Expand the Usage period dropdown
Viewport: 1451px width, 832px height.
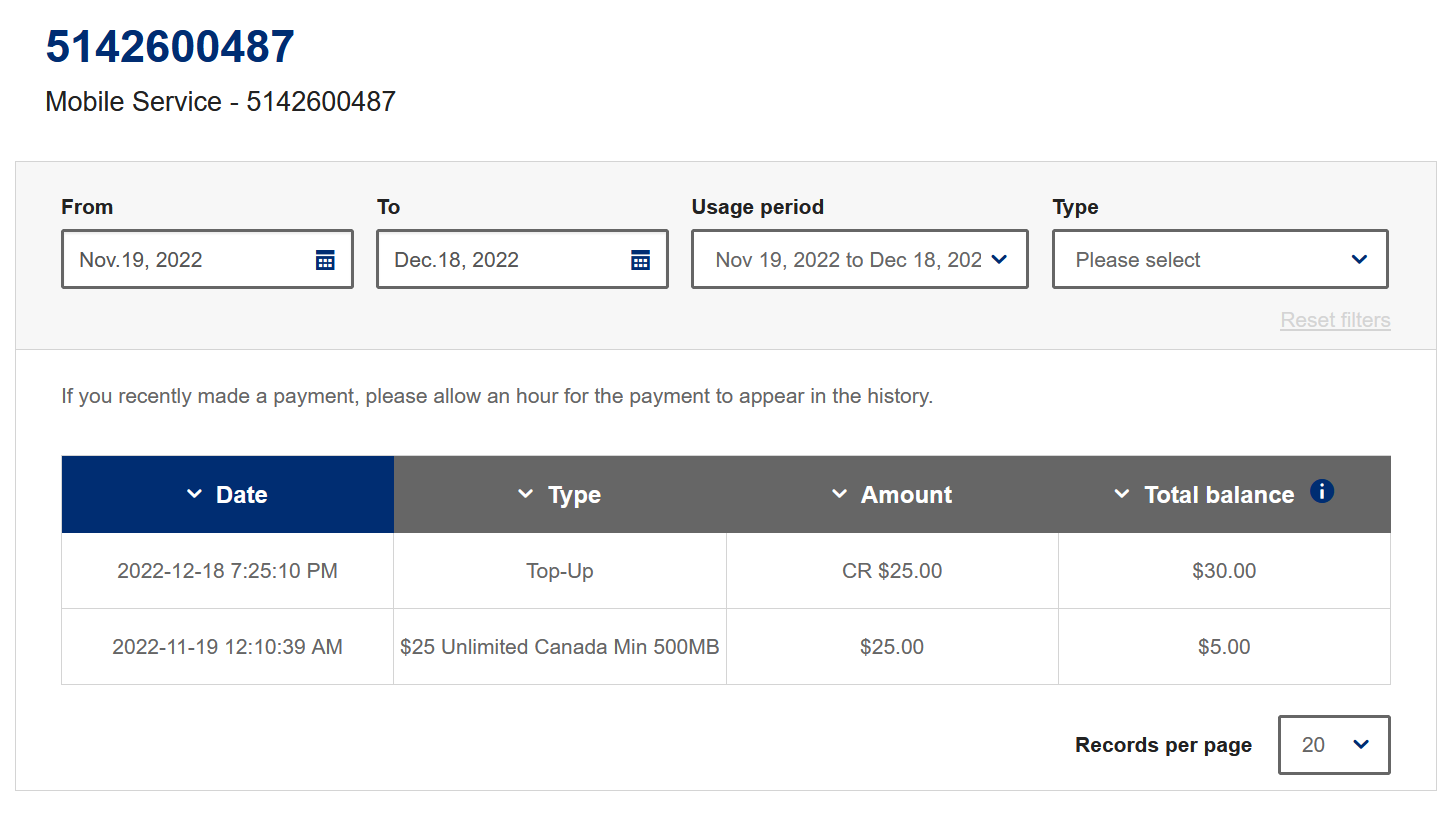point(859,260)
